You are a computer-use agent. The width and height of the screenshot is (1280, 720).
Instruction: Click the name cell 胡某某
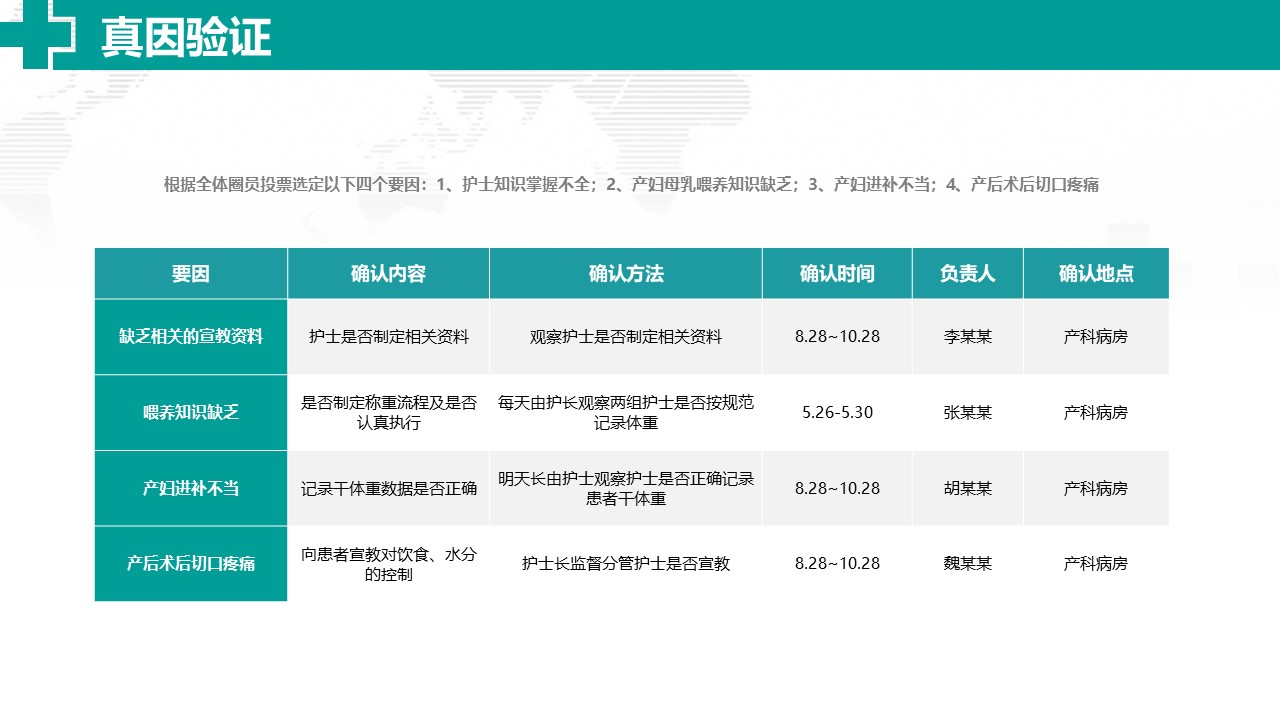pyautogui.click(x=967, y=488)
